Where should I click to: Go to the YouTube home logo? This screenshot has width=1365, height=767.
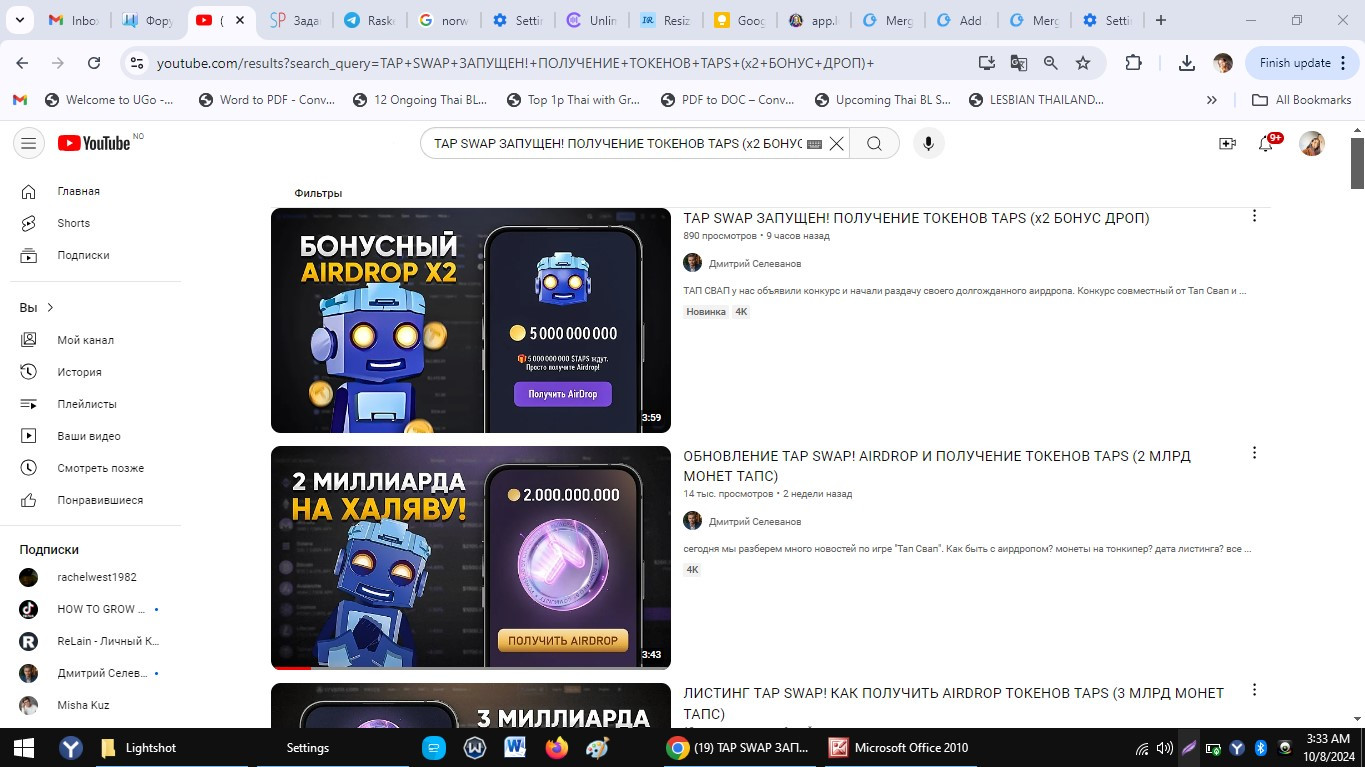pyautogui.click(x=94, y=143)
